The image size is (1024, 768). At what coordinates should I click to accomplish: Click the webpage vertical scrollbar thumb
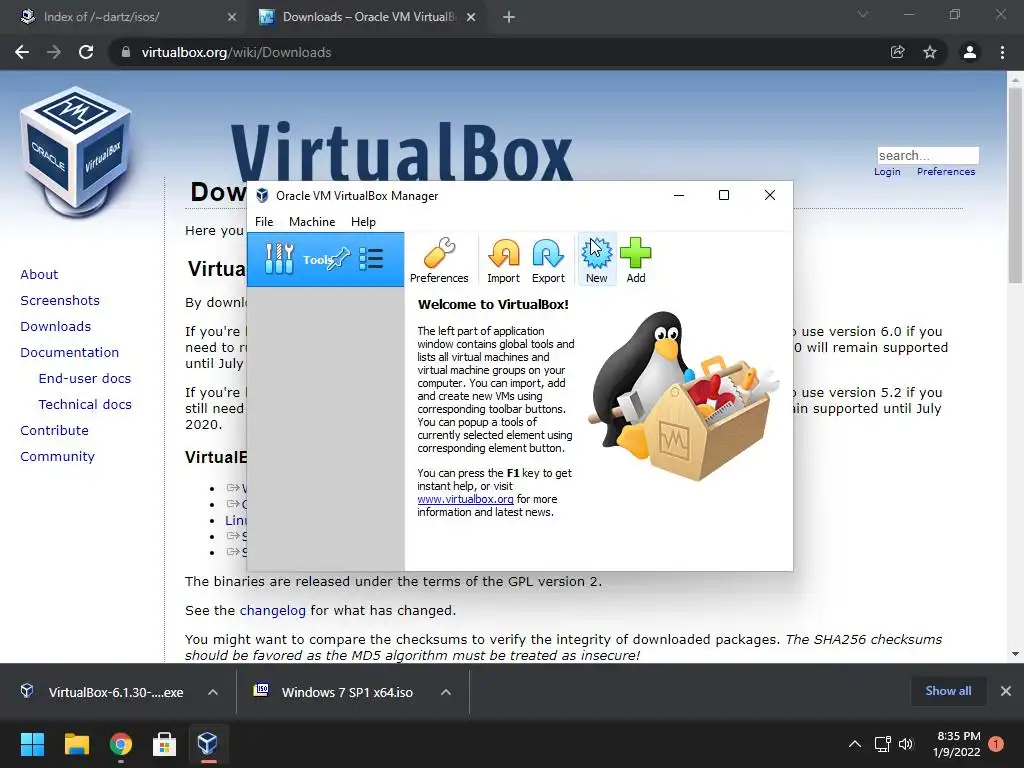coord(1015,185)
